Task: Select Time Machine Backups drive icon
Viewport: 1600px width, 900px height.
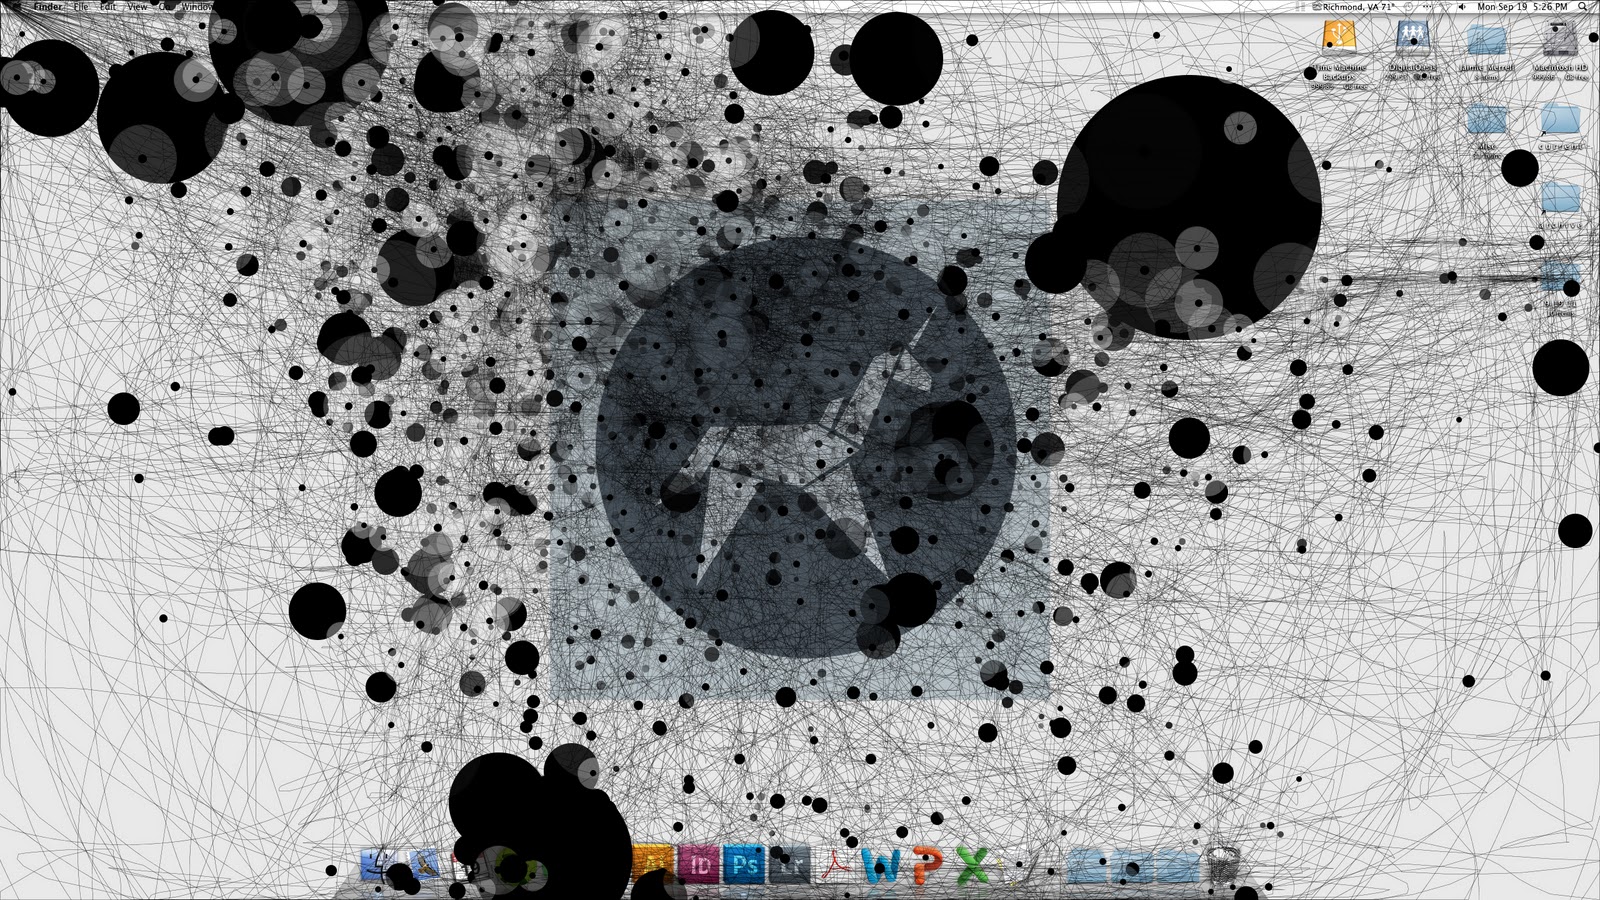Action: coord(1339,40)
